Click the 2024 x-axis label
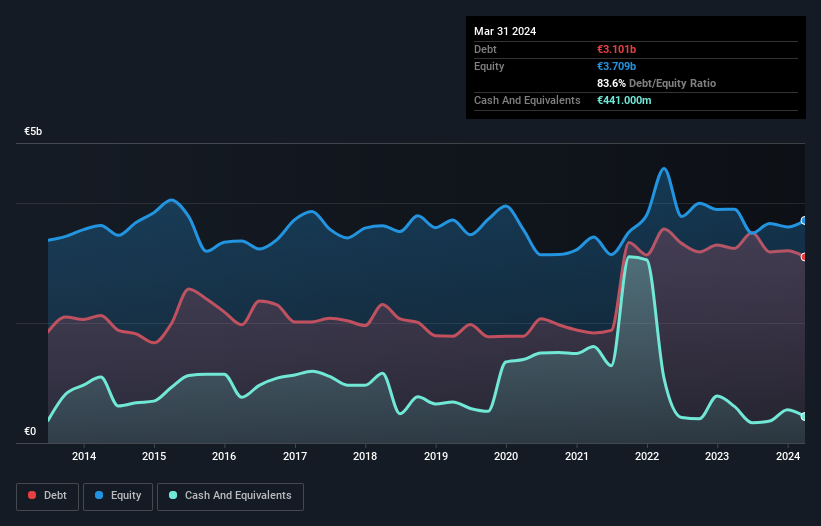 pyautogui.click(x=787, y=456)
